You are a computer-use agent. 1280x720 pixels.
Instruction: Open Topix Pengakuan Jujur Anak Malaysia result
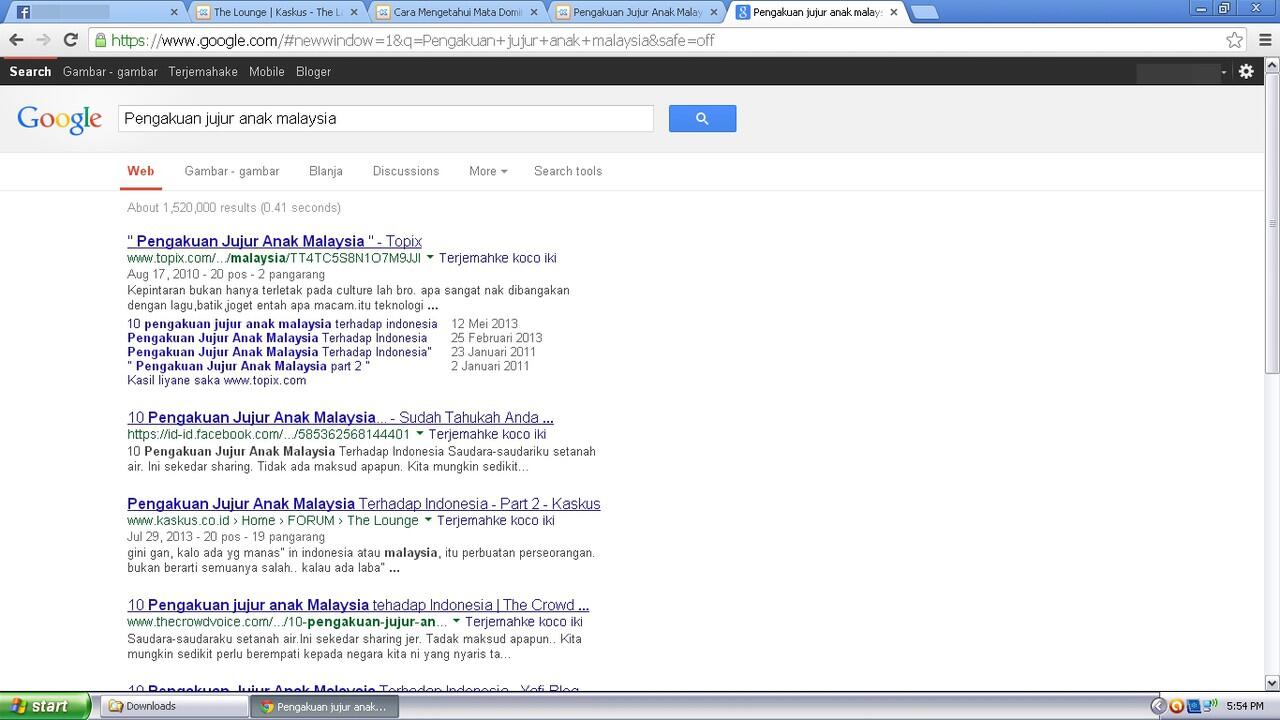click(x=274, y=241)
